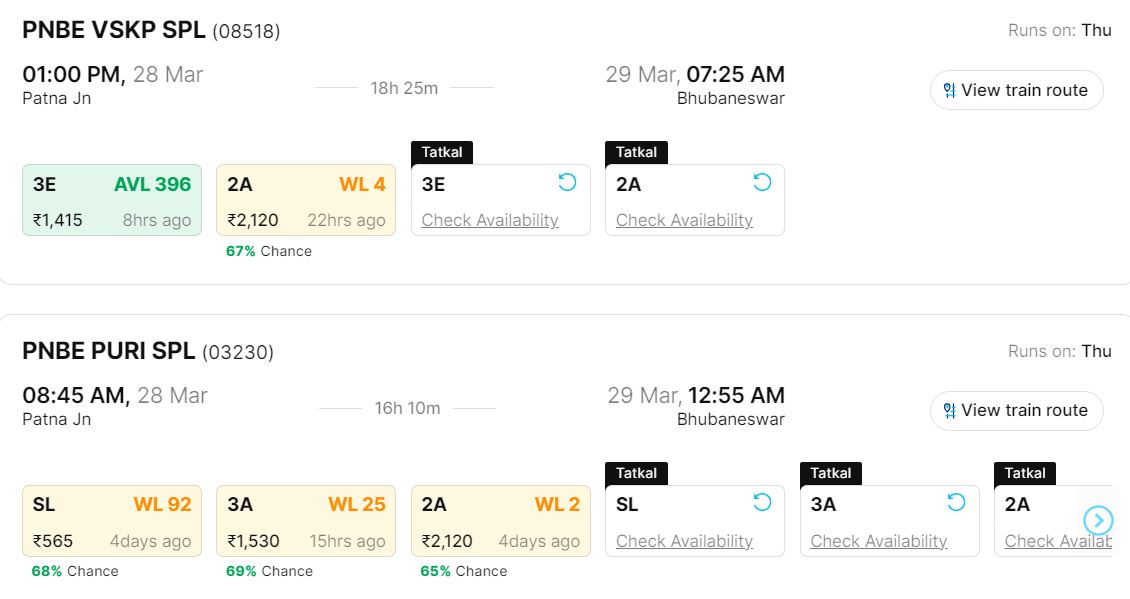The height and width of the screenshot is (599, 1130).
Task: Select 2A WL 4 fare card
Action: (x=306, y=200)
